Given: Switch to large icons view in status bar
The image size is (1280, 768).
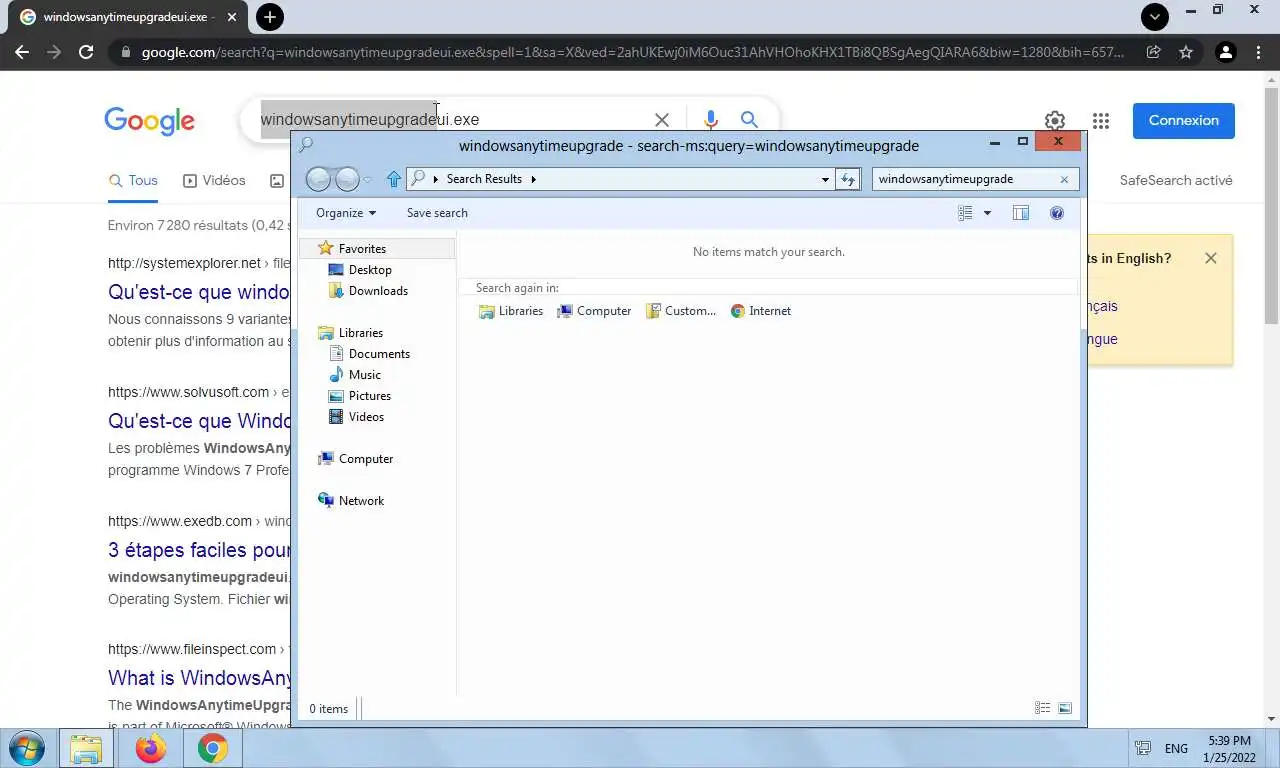Looking at the screenshot, I should click(1065, 708).
